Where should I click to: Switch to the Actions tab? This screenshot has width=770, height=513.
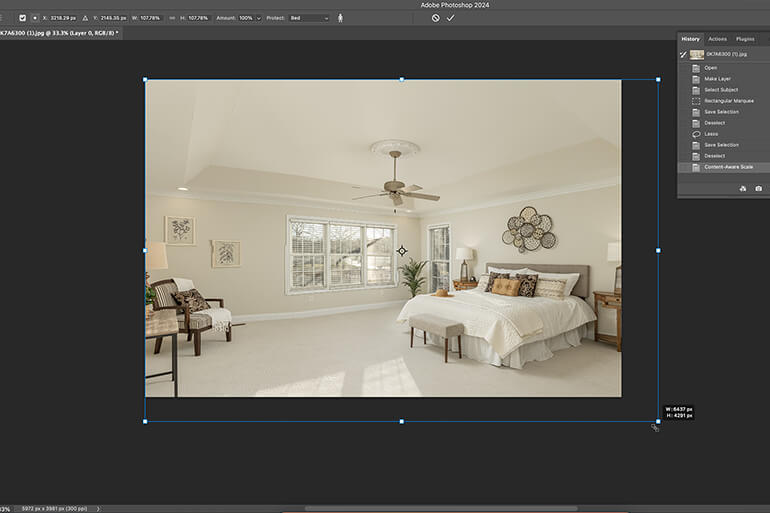click(717, 39)
